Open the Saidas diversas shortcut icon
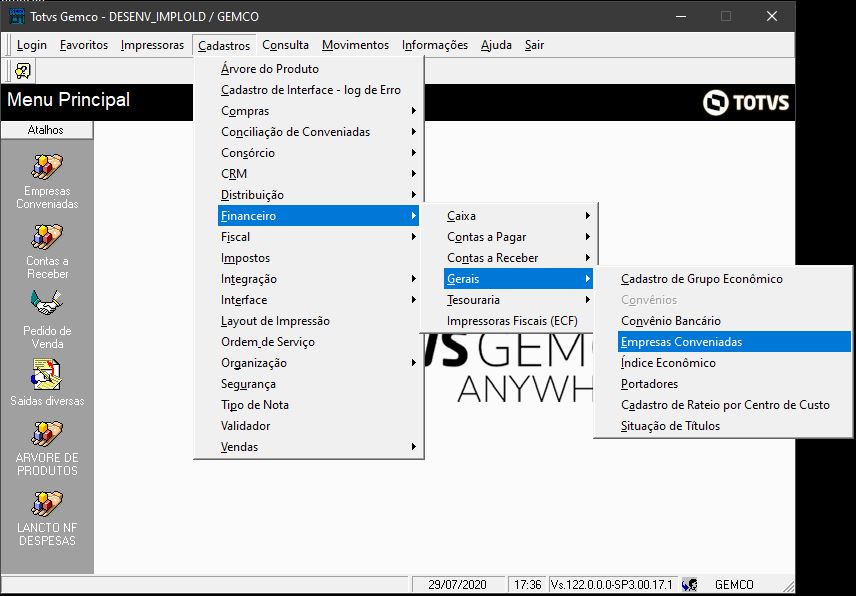 coord(47,374)
